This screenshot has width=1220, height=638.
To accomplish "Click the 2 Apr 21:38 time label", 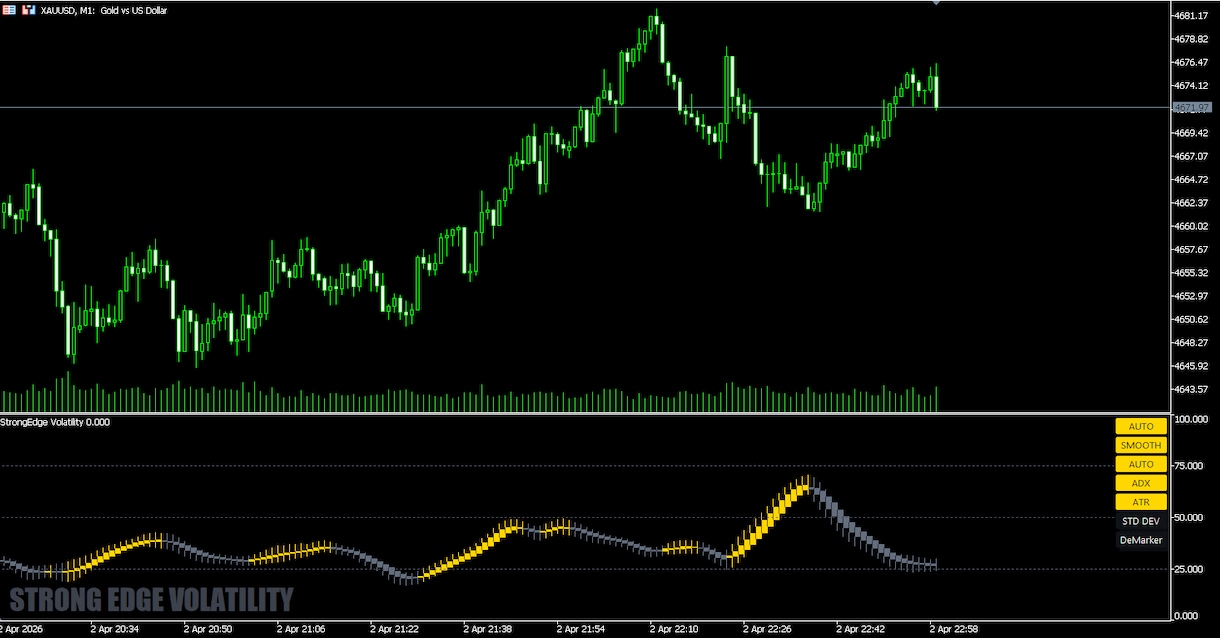I will pos(488,630).
